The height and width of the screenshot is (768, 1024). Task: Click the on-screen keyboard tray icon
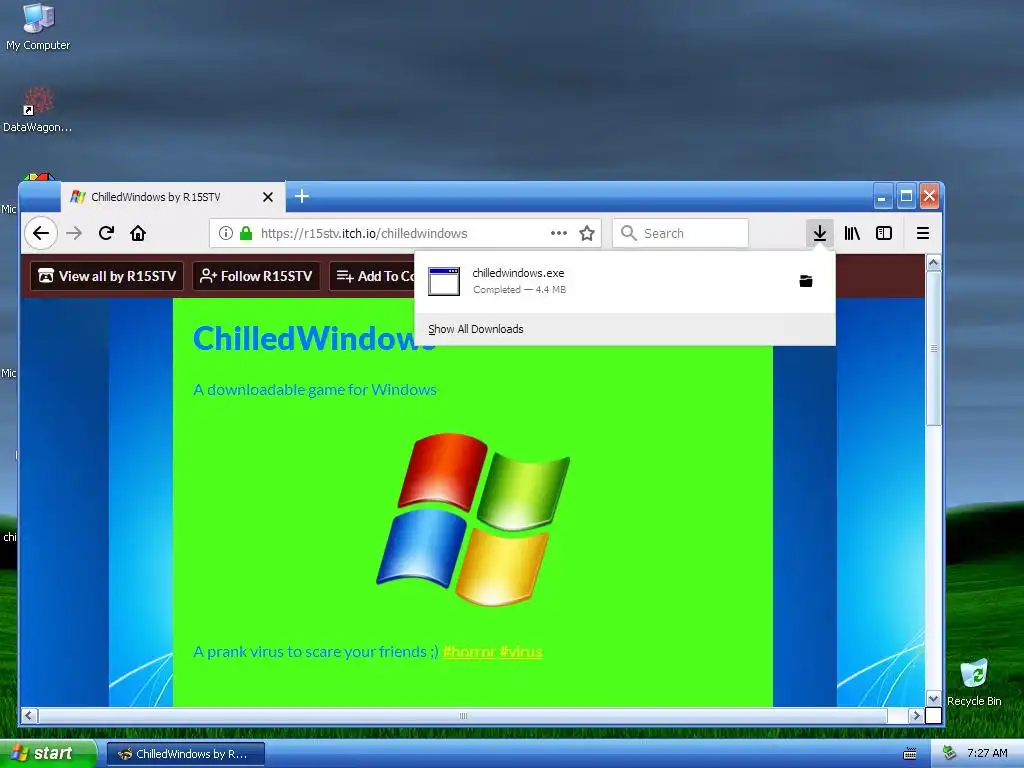tap(910, 754)
